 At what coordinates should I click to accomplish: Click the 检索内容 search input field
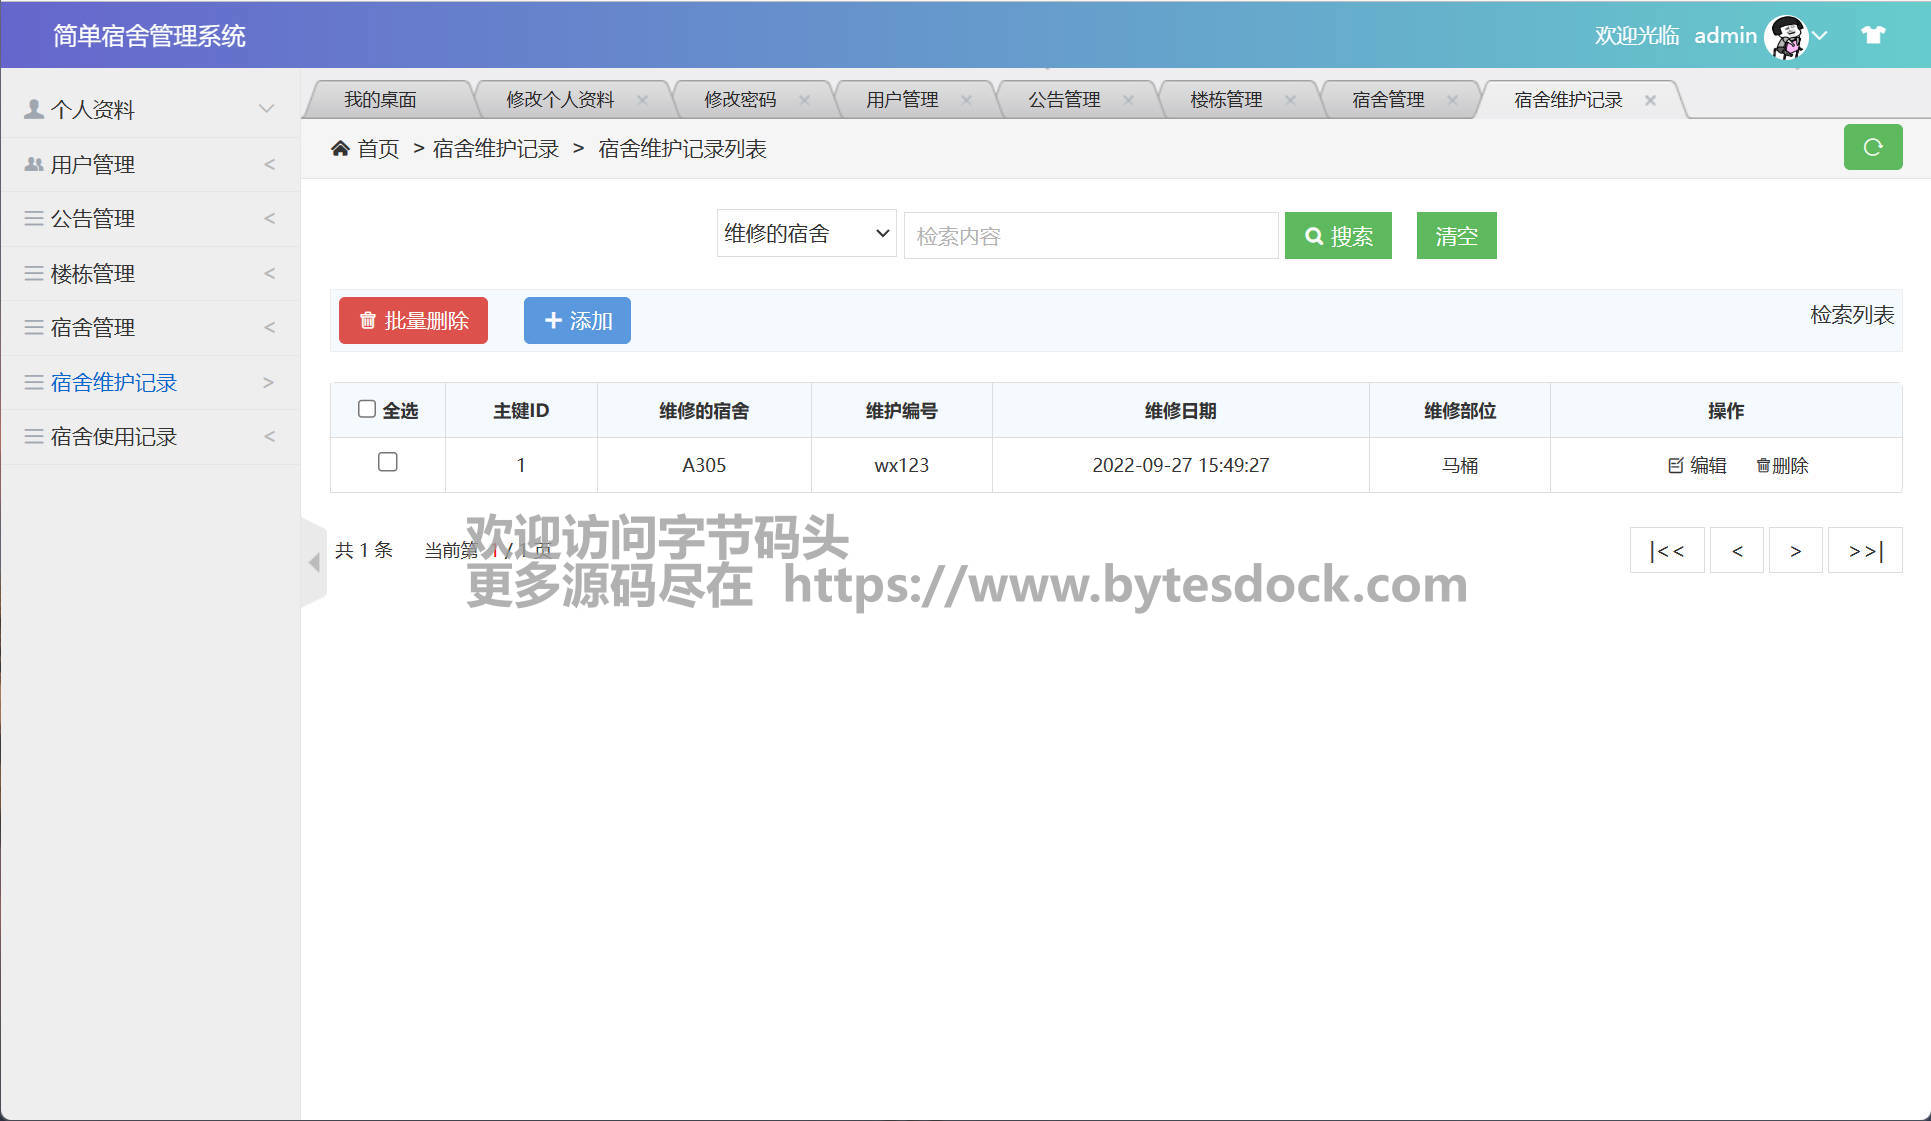point(1090,236)
